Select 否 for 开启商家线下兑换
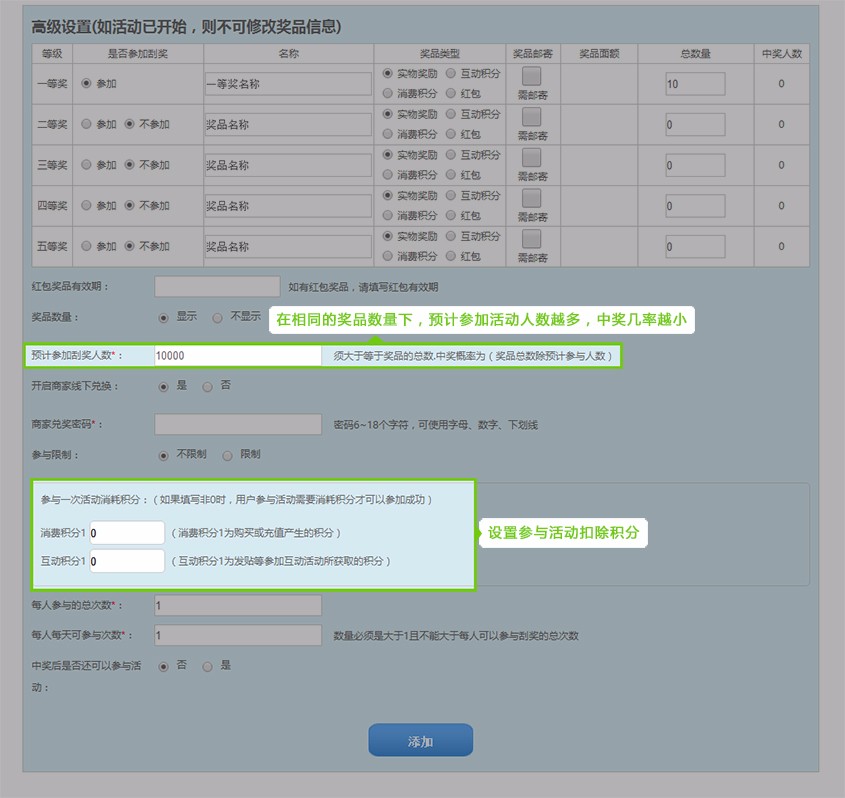 pyautogui.click(x=208, y=386)
